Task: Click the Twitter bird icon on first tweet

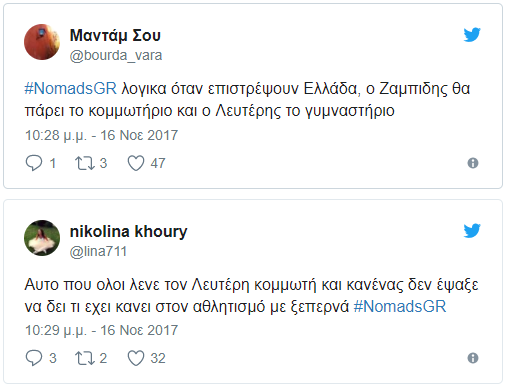Action: pos(472,35)
